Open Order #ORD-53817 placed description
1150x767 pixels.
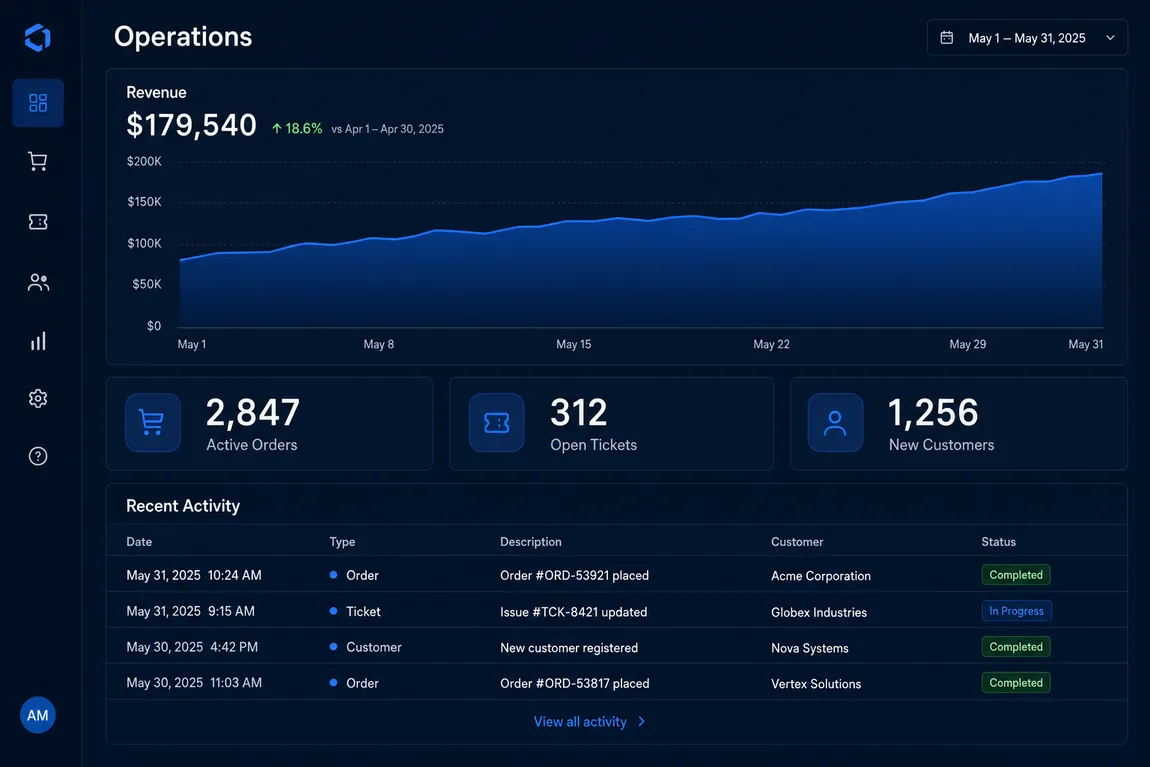pyautogui.click(x=575, y=683)
